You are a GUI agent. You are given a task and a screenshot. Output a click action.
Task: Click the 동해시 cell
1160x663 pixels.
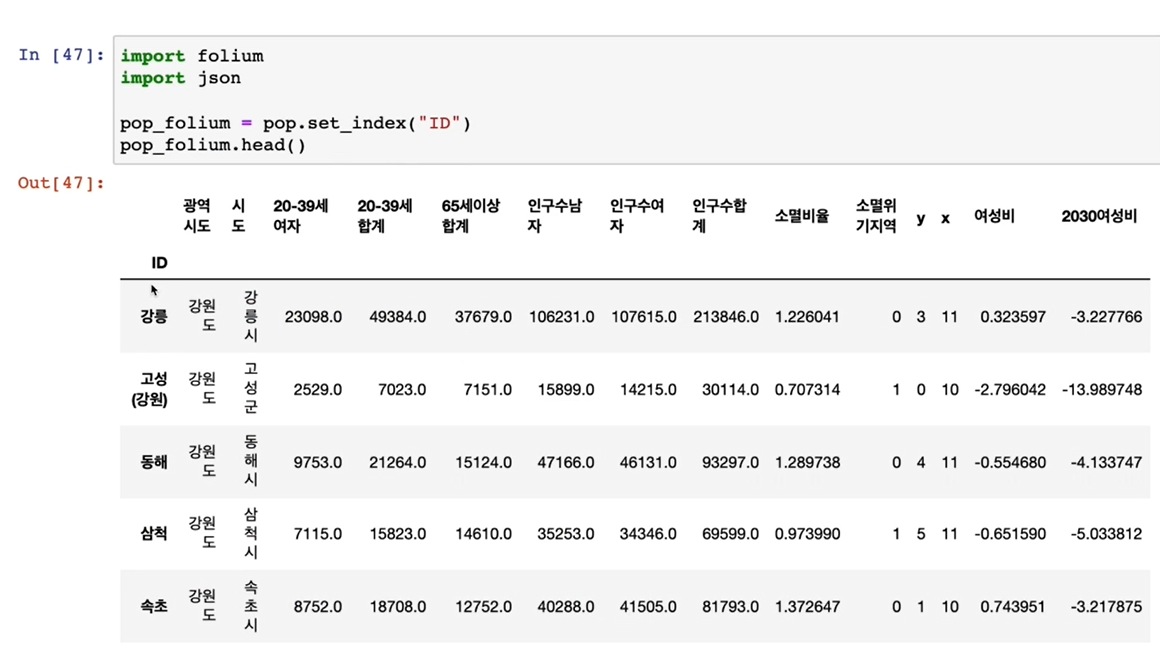pyautogui.click(x=251, y=461)
